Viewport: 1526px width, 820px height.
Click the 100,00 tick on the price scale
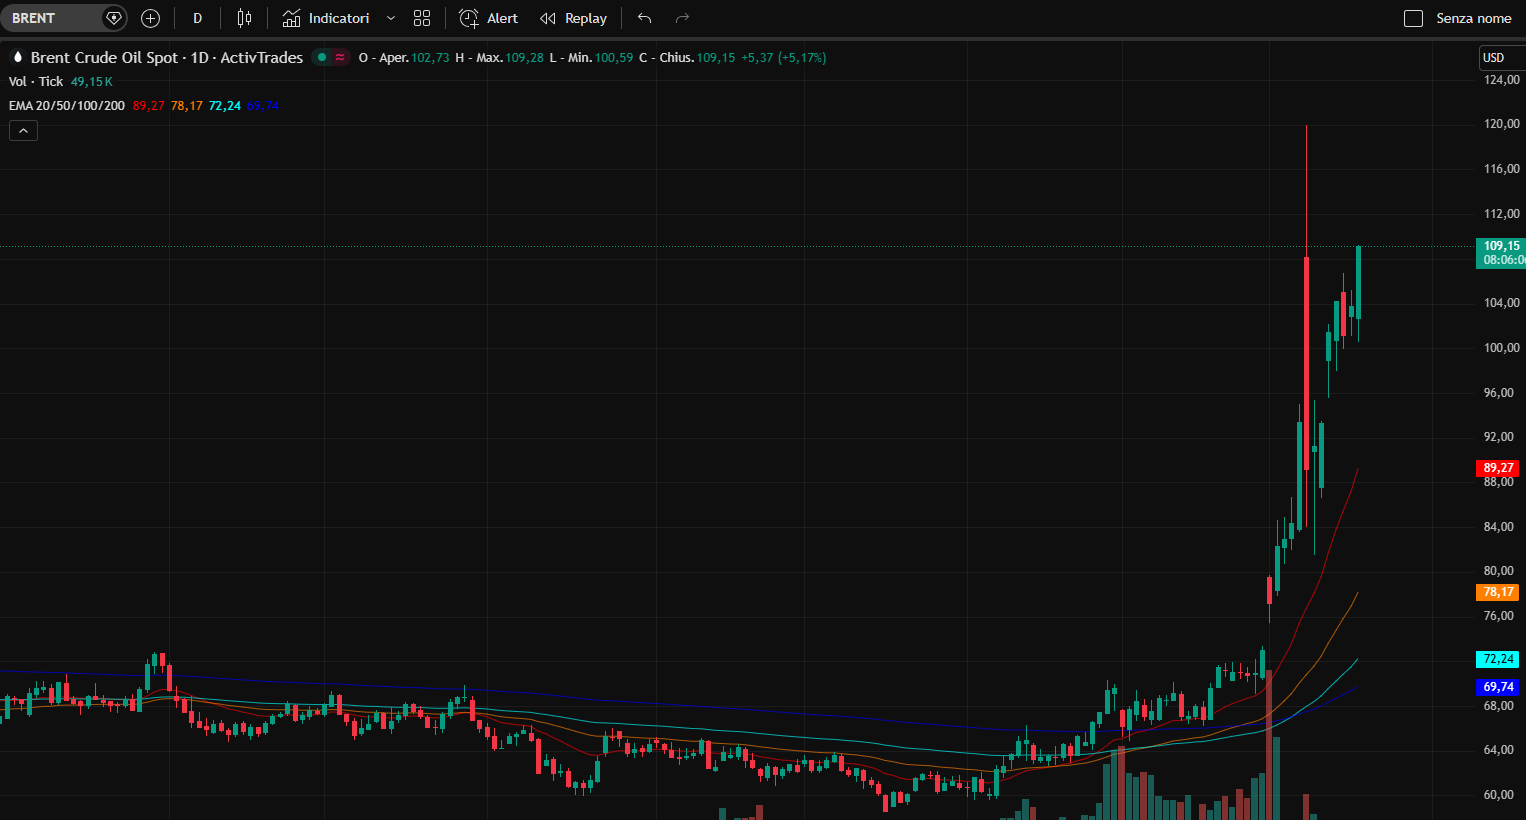click(1501, 348)
